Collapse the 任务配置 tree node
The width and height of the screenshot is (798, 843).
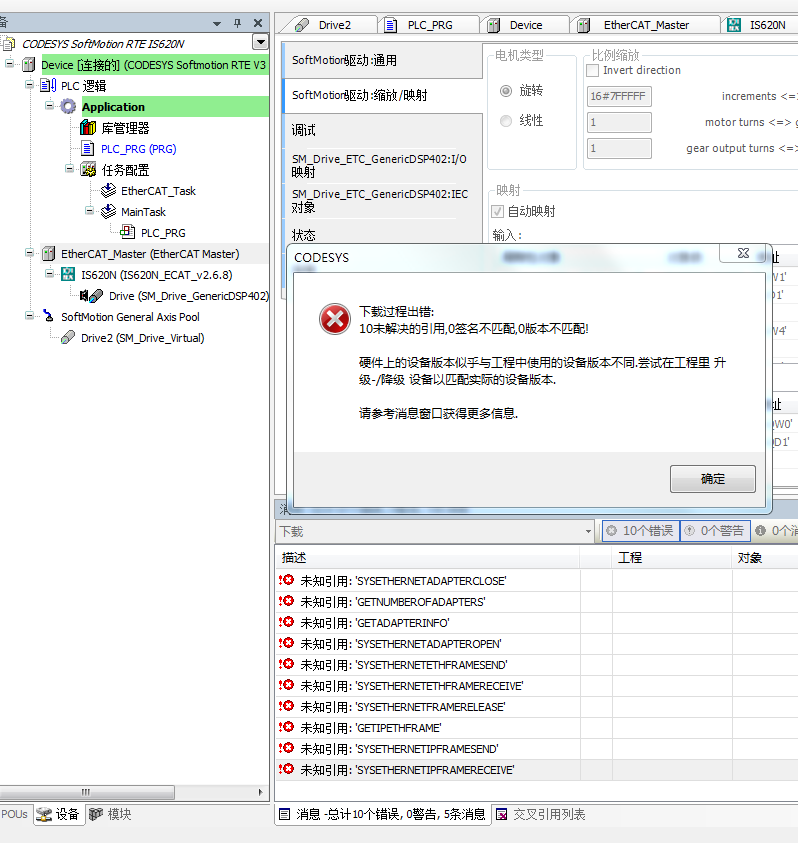point(70,170)
